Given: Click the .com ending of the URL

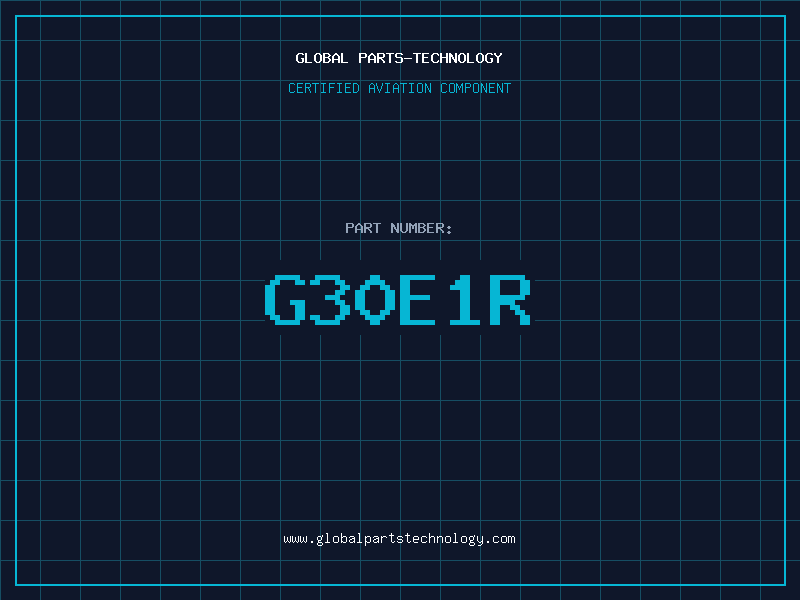Looking at the screenshot, I should coord(501,538).
